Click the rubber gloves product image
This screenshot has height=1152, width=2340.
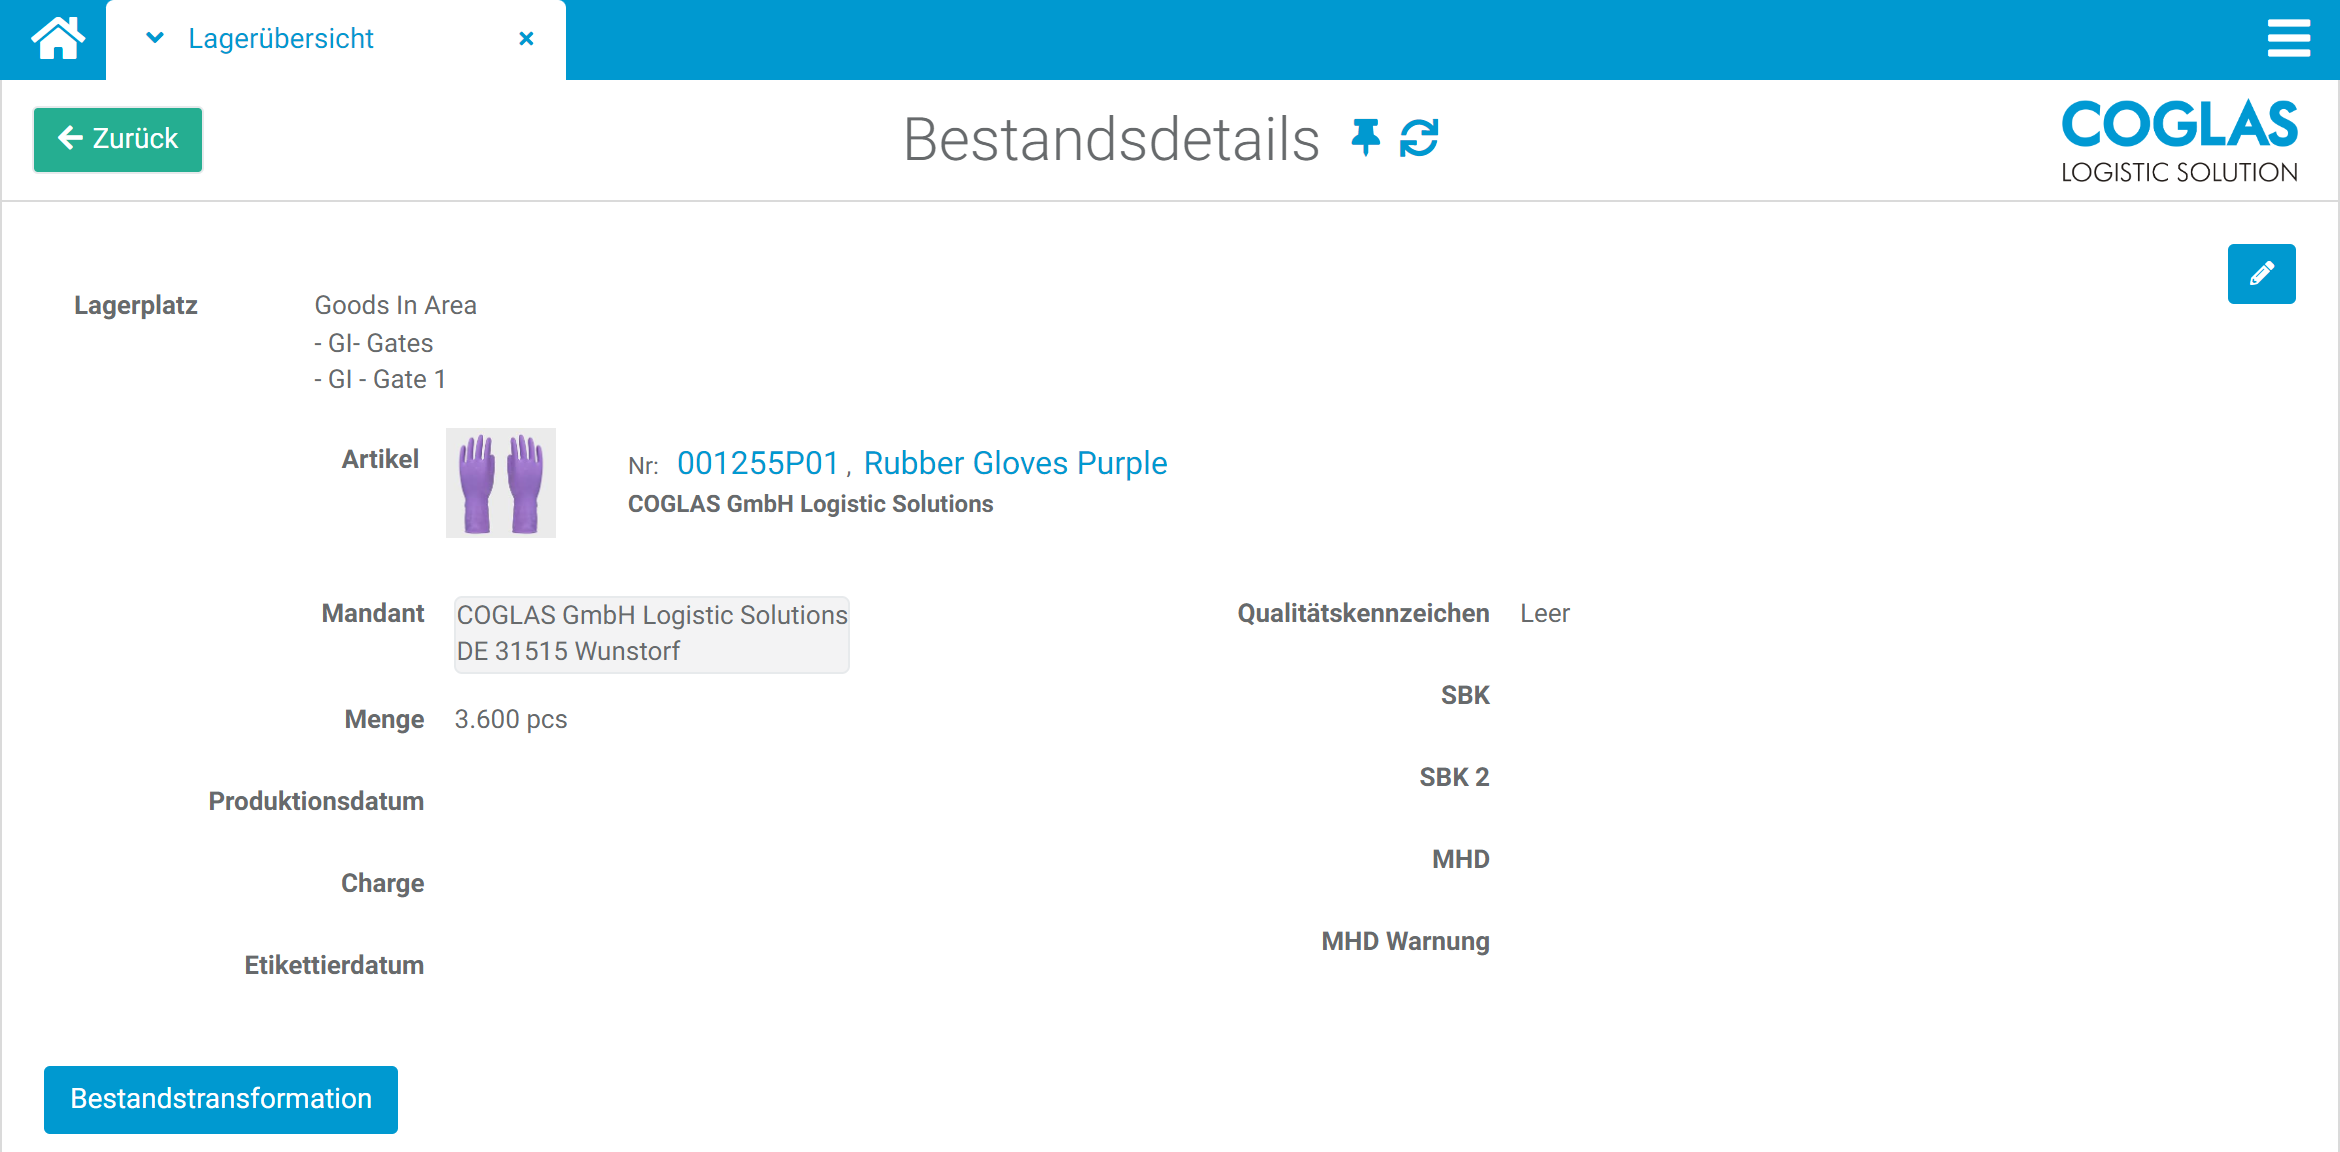click(500, 483)
